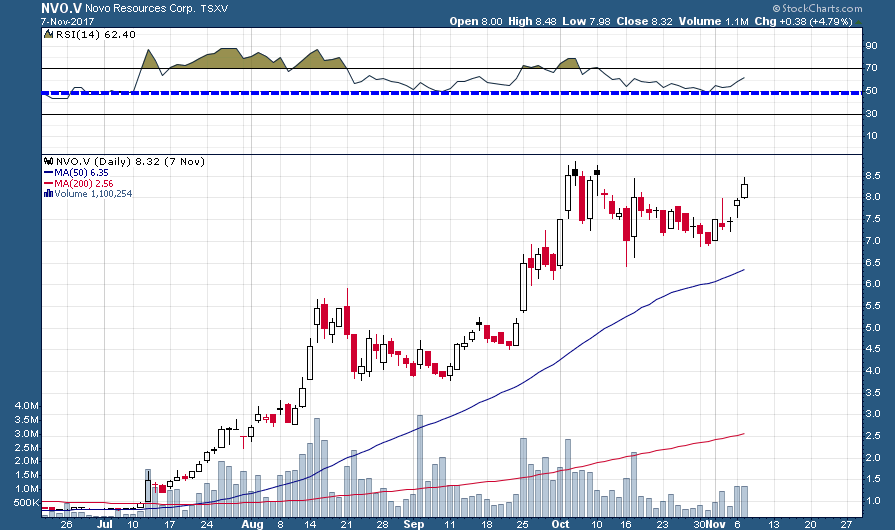Click the Volume 1,100,254 legend text
Image resolution: width=895 pixels, height=530 pixels.
click(x=93, y=193)
